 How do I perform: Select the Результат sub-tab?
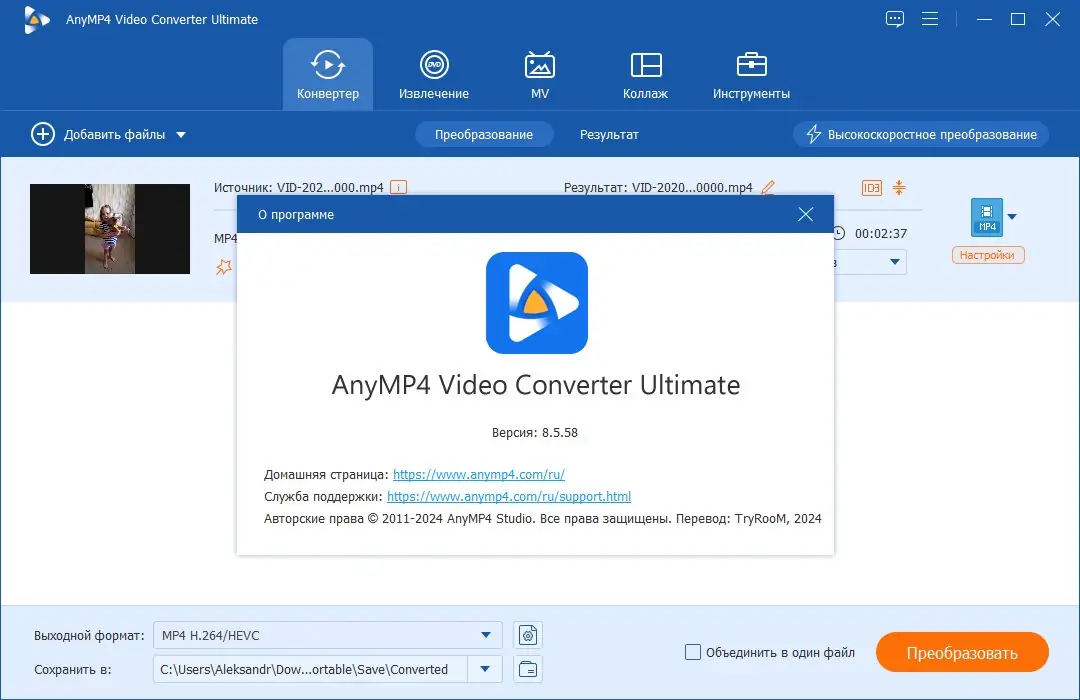(x=609, y=134)
